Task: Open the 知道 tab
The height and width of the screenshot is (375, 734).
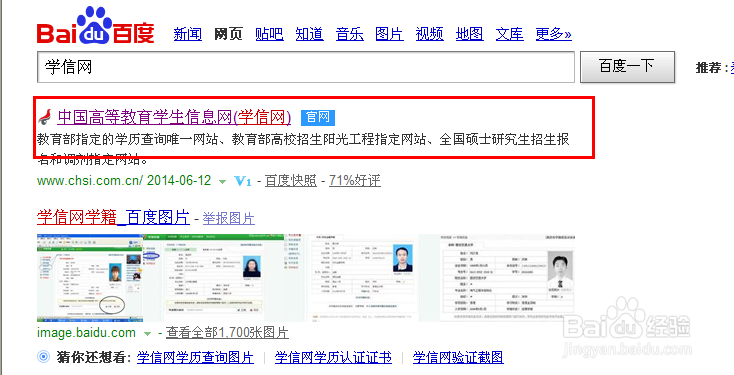Action: 309,34
